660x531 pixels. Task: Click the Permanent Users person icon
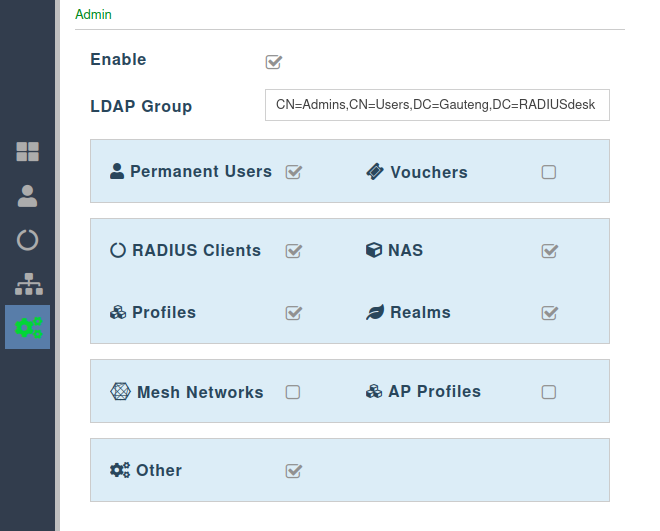pos(117,171)
